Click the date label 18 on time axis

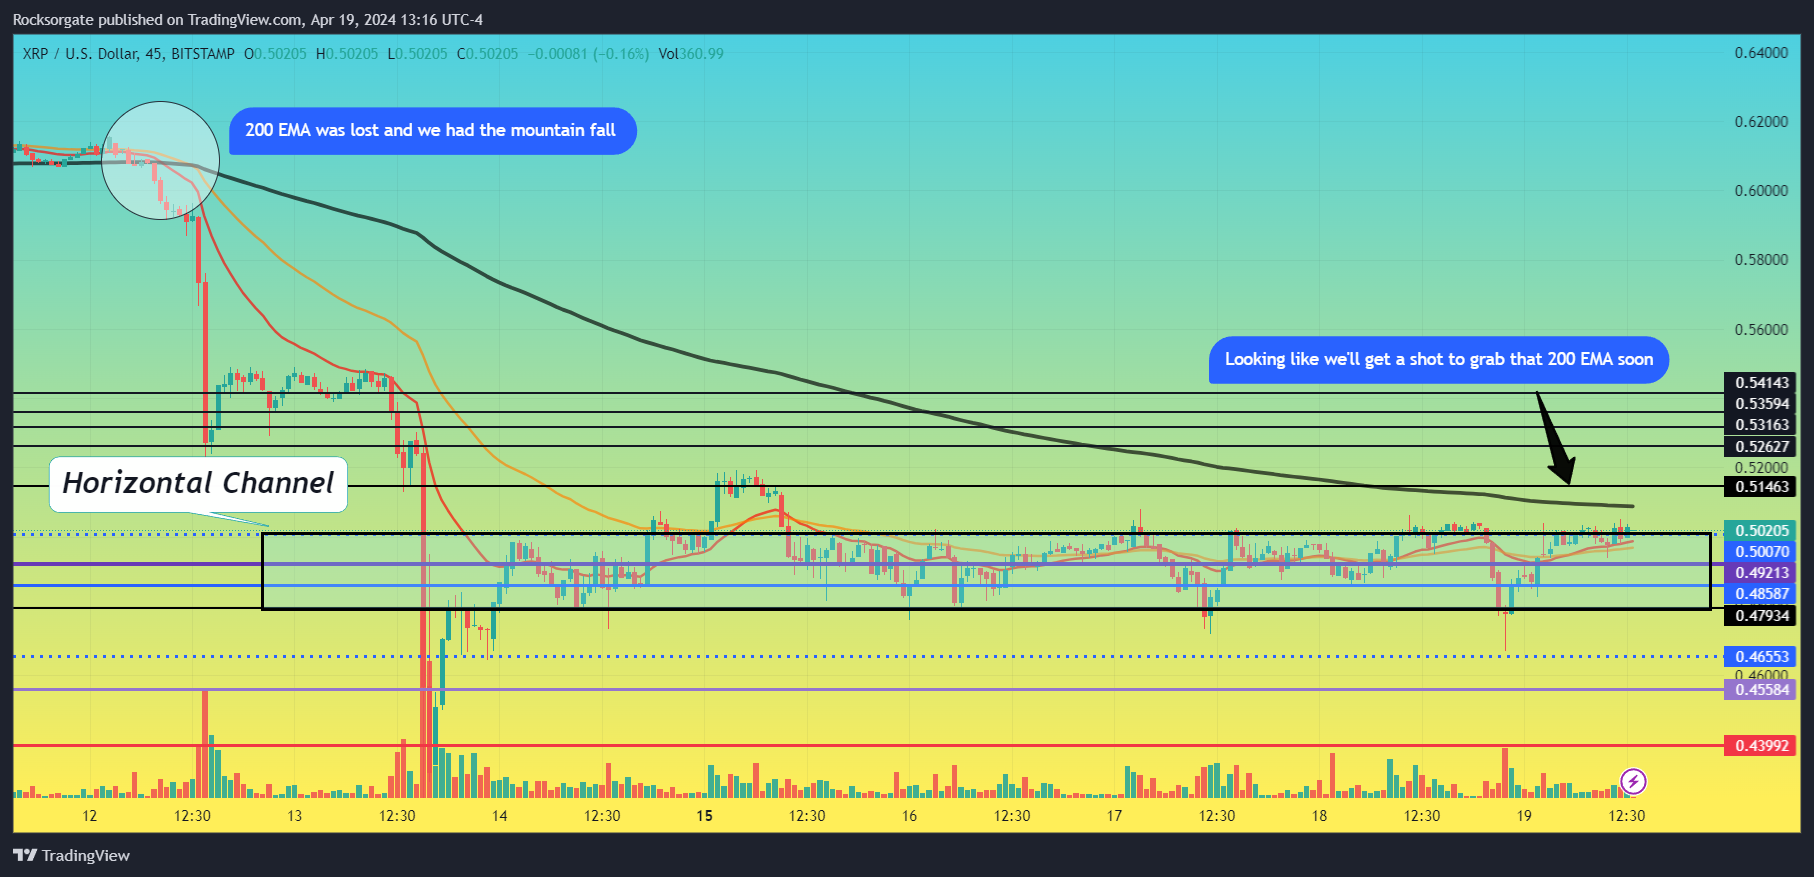[1320, 816]
